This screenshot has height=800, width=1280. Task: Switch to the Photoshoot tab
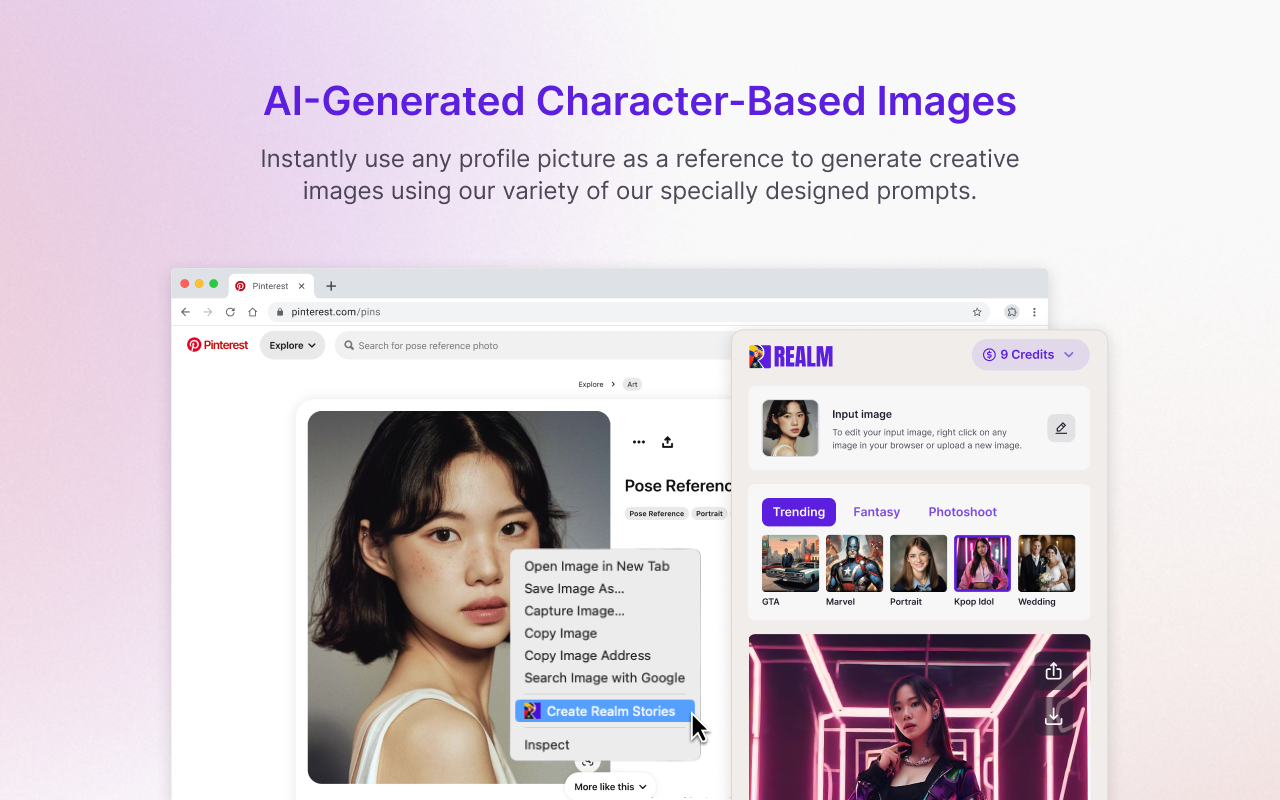[x=962, y=511]
